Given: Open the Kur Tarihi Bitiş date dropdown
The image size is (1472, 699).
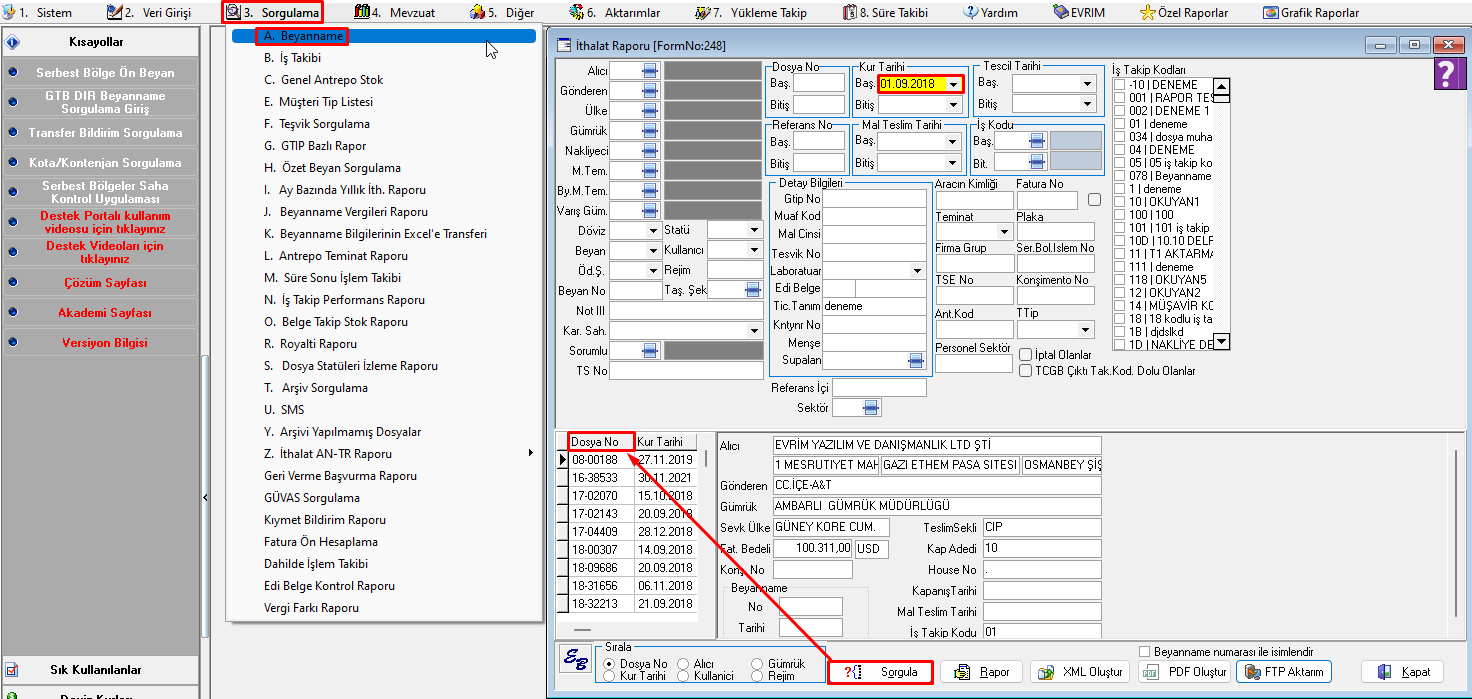Looking at the screenshot, I should 954,105.
